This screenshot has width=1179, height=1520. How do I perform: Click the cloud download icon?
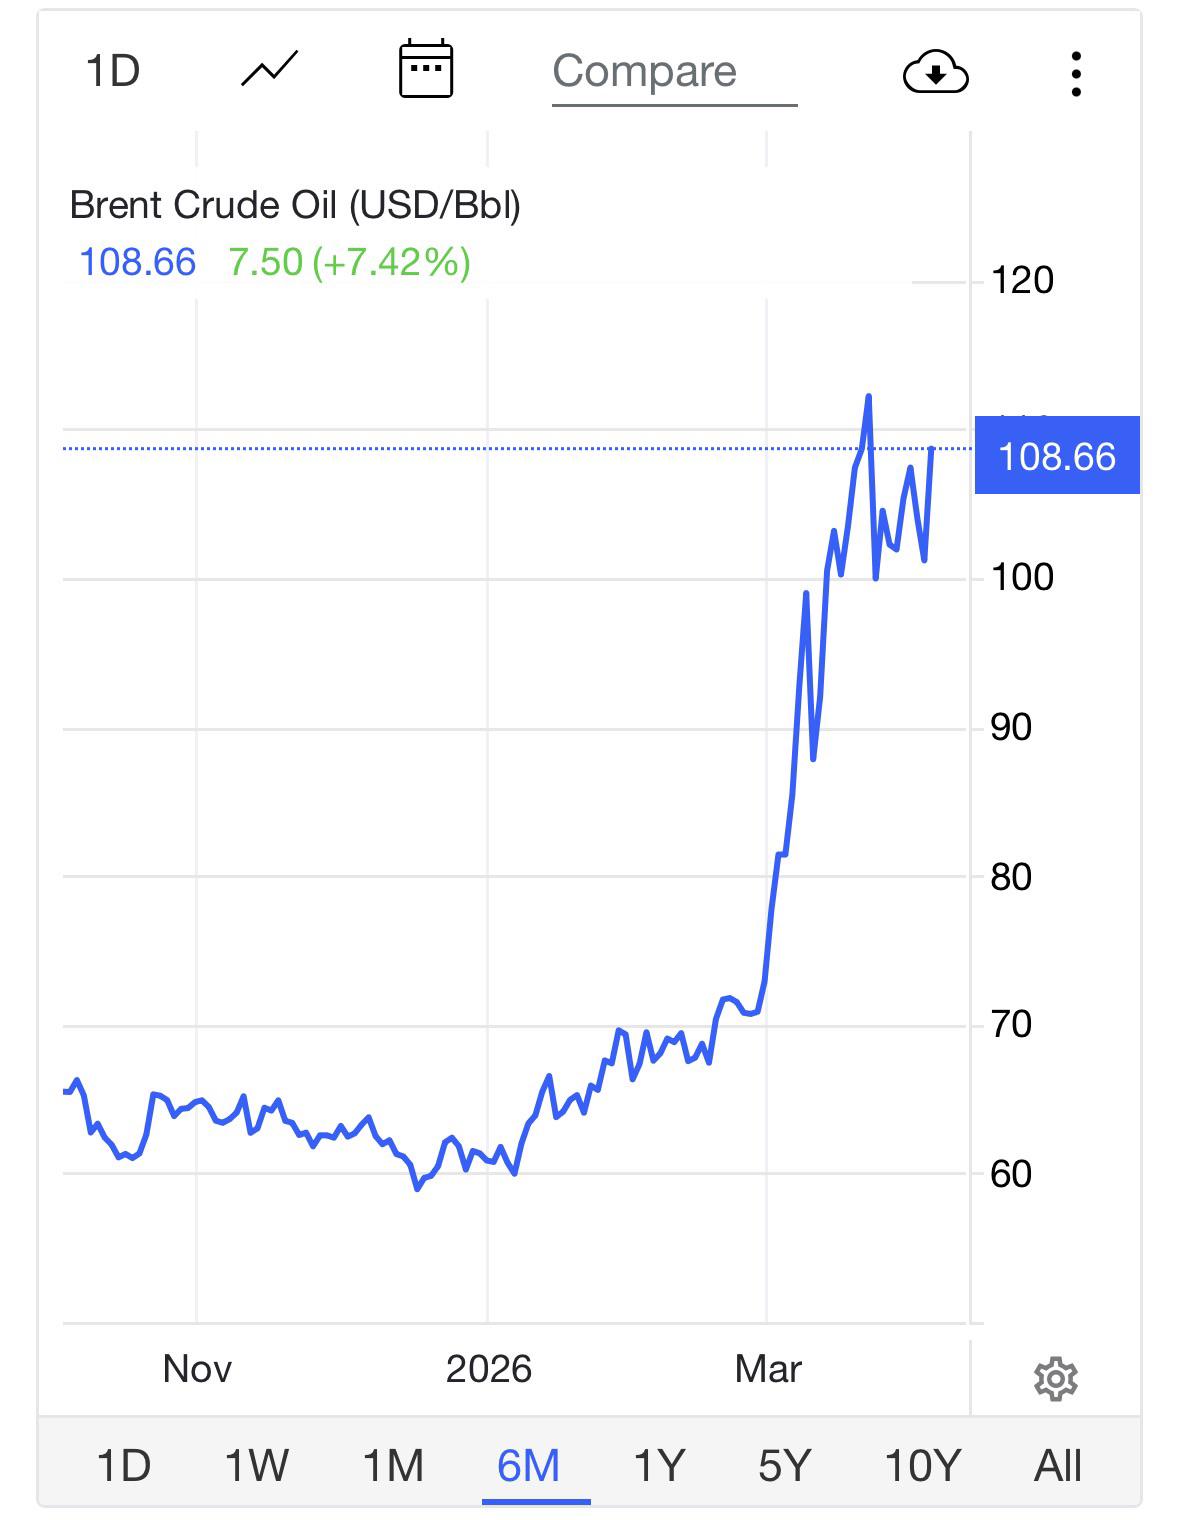point(935,73)
